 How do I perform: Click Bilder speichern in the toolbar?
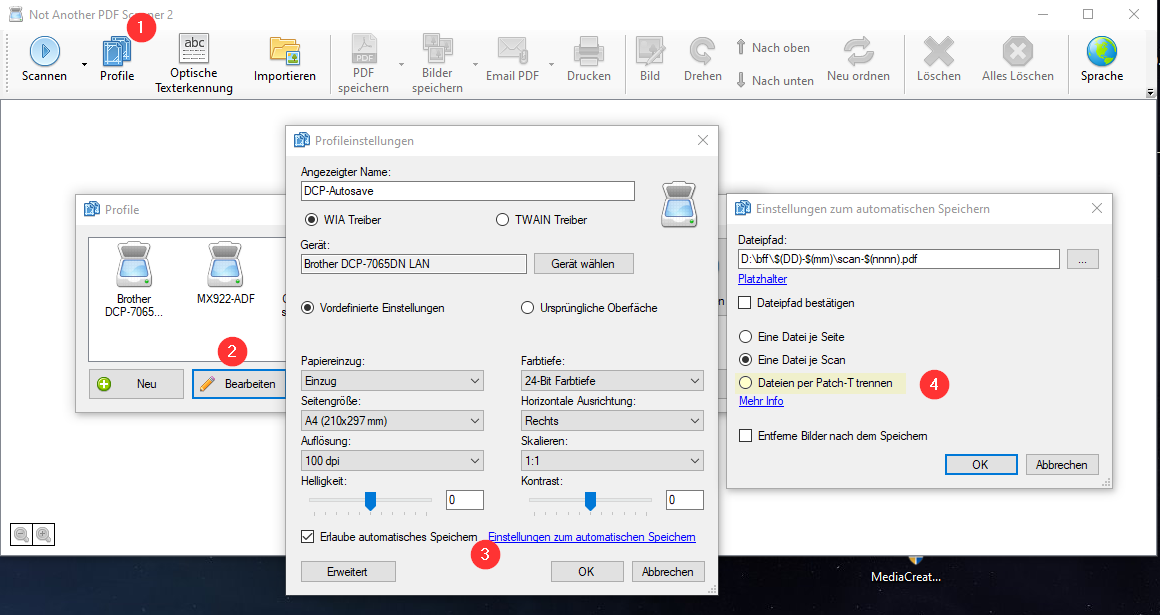(x=437, y=64)
